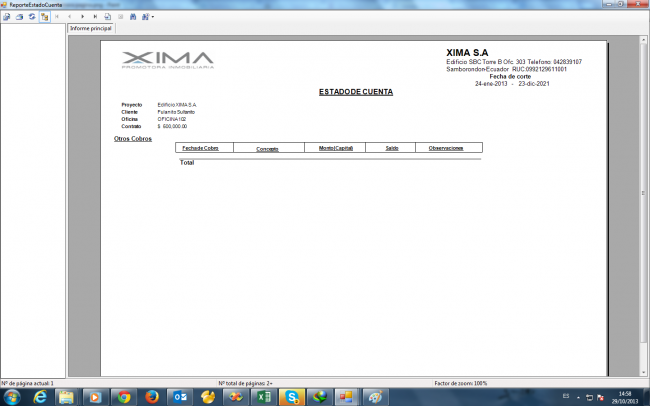This screenshot has height=406, width=650.
Task: Open the yellow dolphin taskbar app icon
Action: (208, 397)
